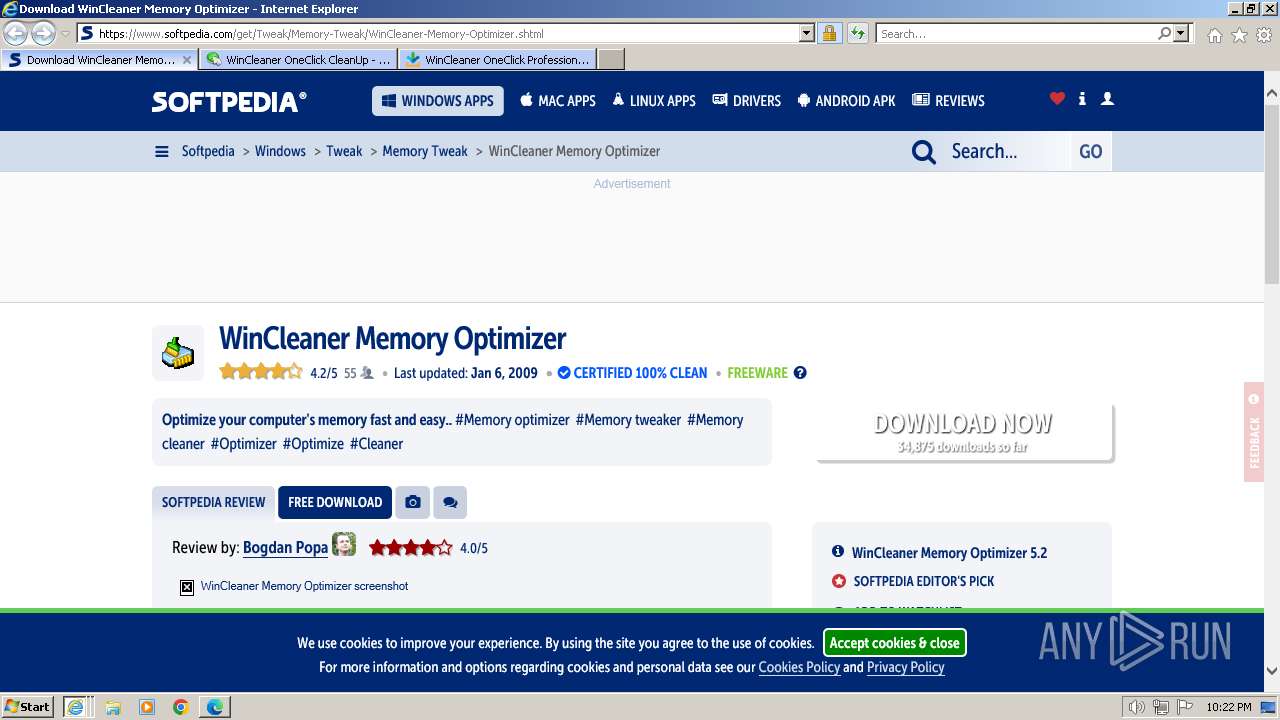
Task: Click the WinCleaner Memory Optimizer app icon
Action: [178, 353]
